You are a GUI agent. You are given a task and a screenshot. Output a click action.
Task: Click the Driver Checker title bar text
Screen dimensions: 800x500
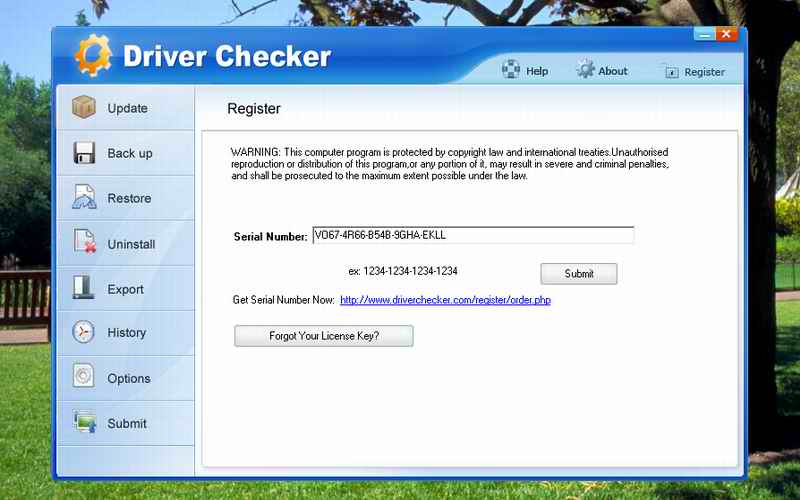pyautogui.click(x=226, y=56)
